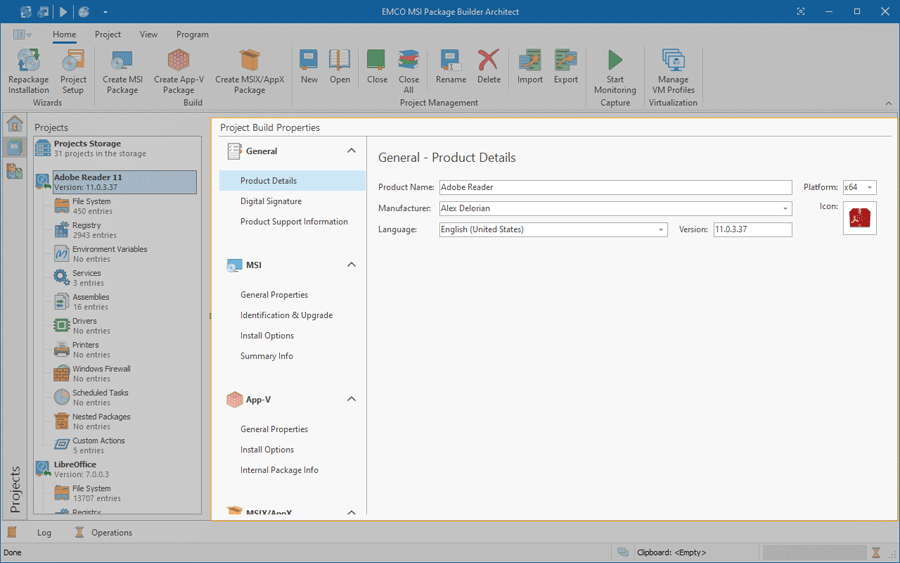Image resolution: width=900 pixels, height=563 pixels.
Task: Rename the selected project
Action: point(451,67)
